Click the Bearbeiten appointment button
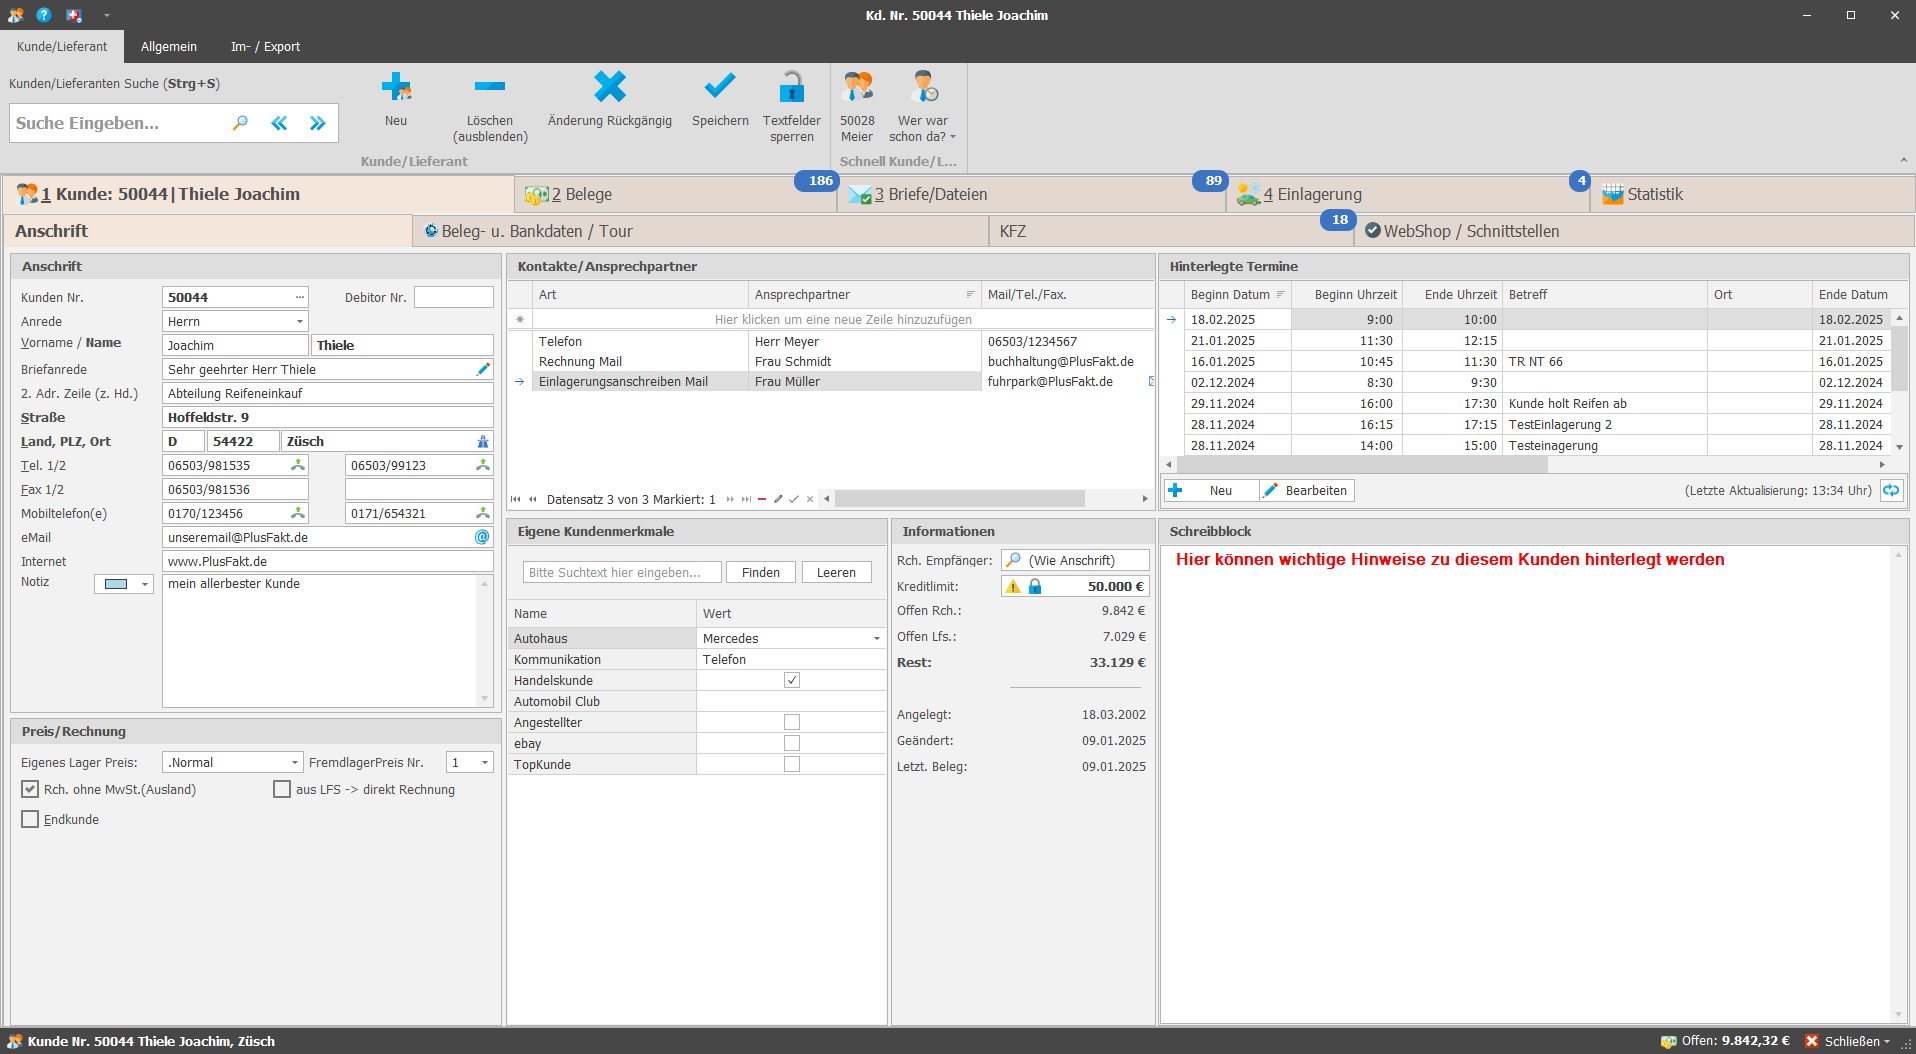This screenshot has width=1916, height=1054. point(1307,490)
